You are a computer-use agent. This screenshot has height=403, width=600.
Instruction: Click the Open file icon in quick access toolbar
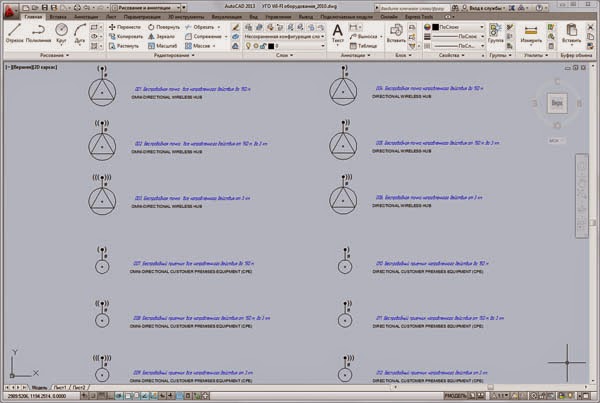point(35,7)
